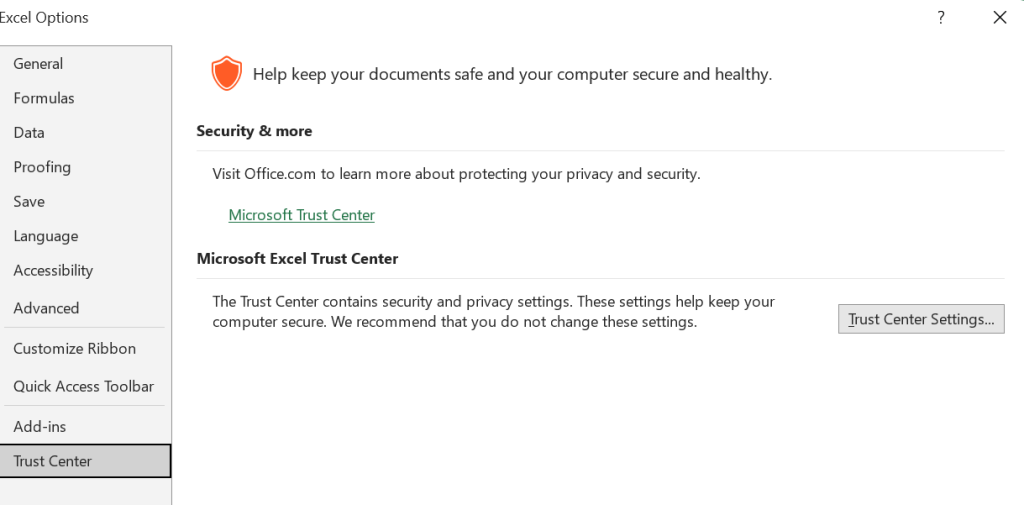Open Proofing settings category
This screenshot has height=505, width=1024.
coord(42,167)
